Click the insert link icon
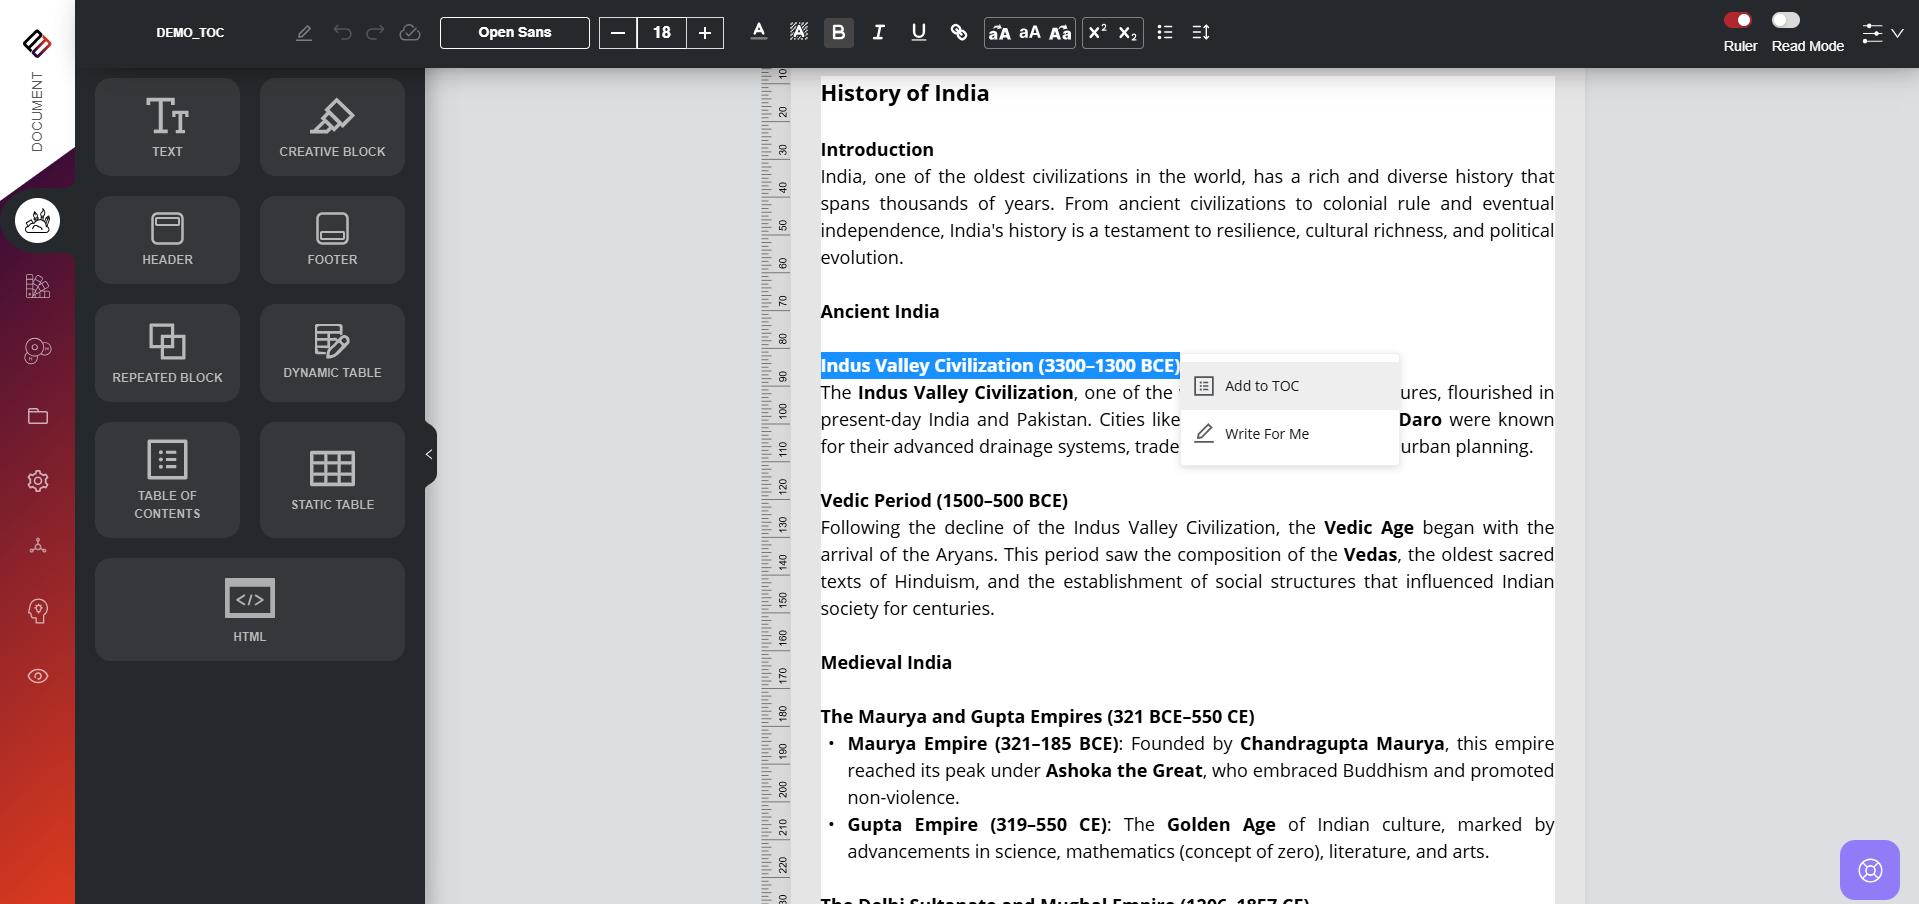 (958, 32)
